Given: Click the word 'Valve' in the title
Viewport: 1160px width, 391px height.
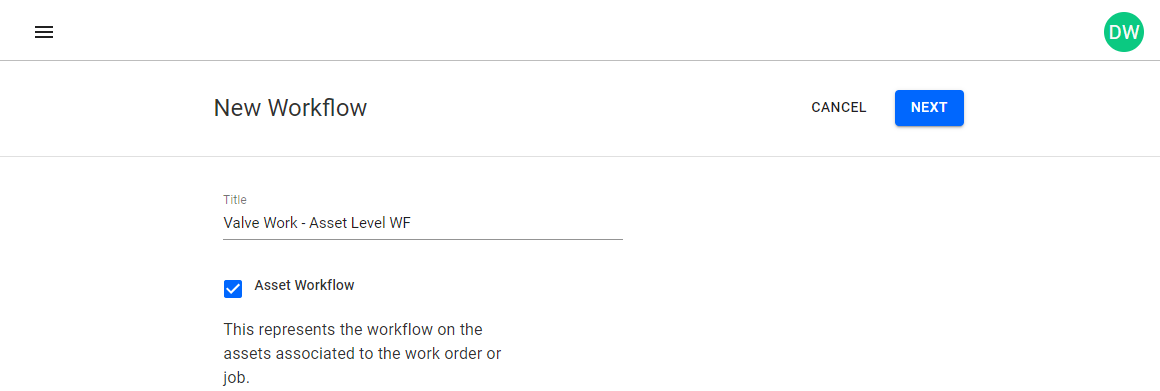Looking at the screenshot, I should 241,222.
